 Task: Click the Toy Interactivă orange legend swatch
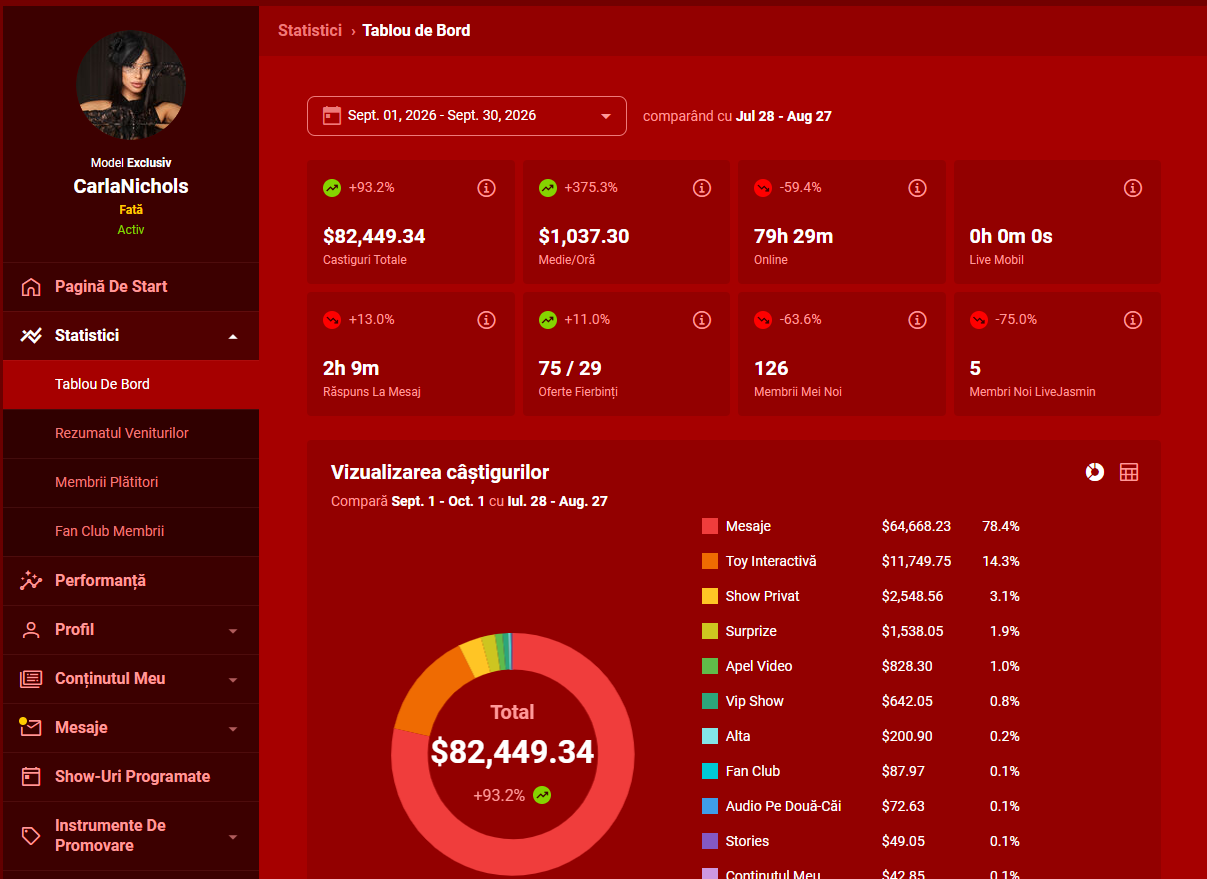710,561
